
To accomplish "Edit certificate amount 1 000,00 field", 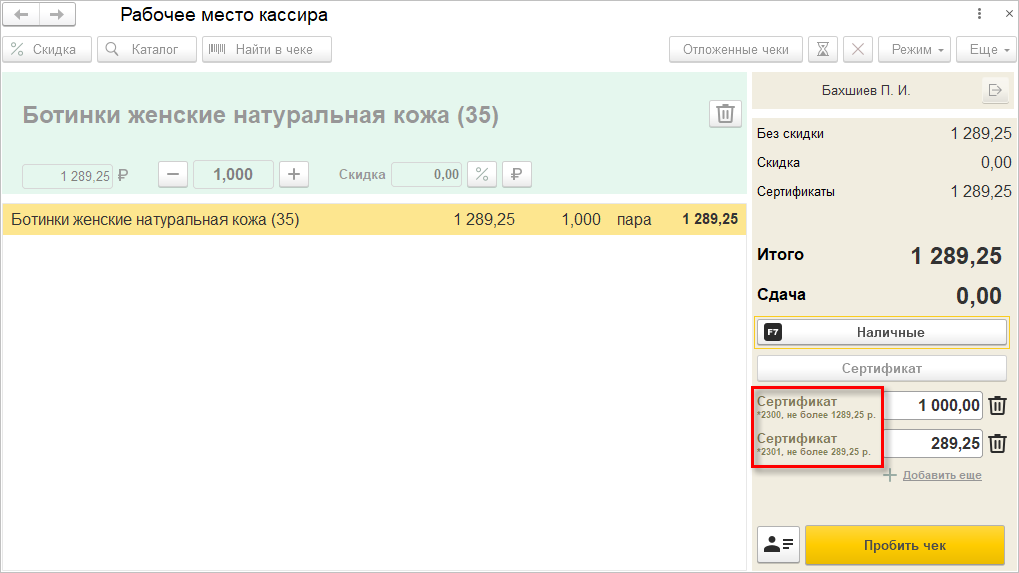I will tap(933, 405).
